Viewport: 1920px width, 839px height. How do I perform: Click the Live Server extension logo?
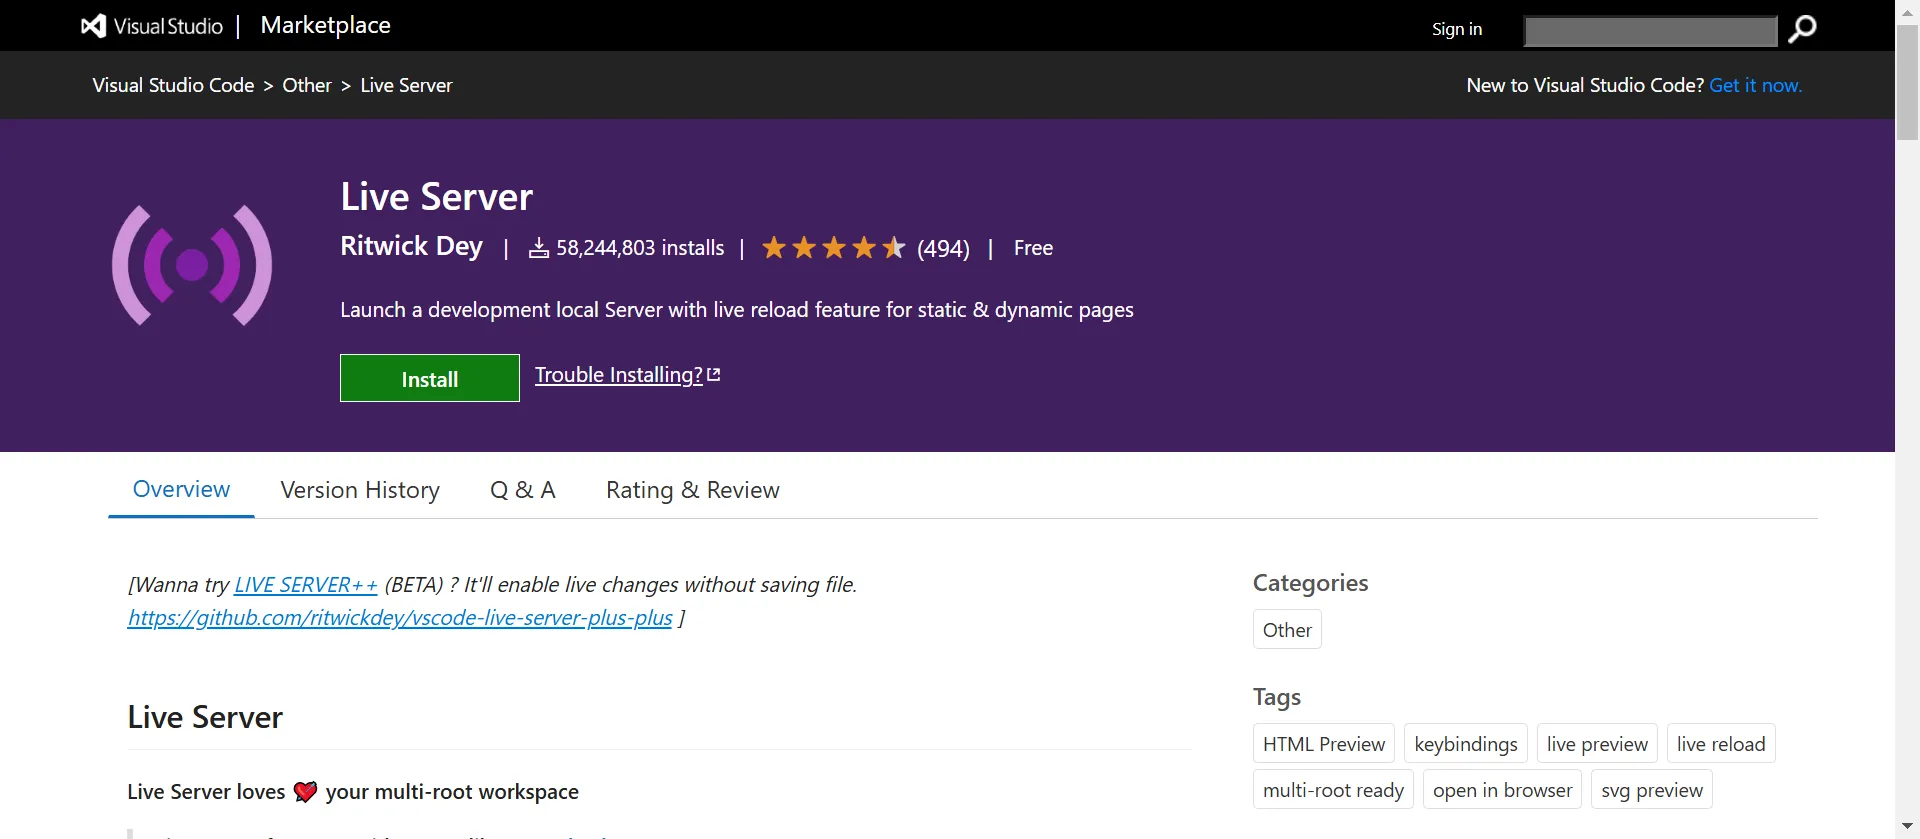pyautogui.click(x=192, y=265)
